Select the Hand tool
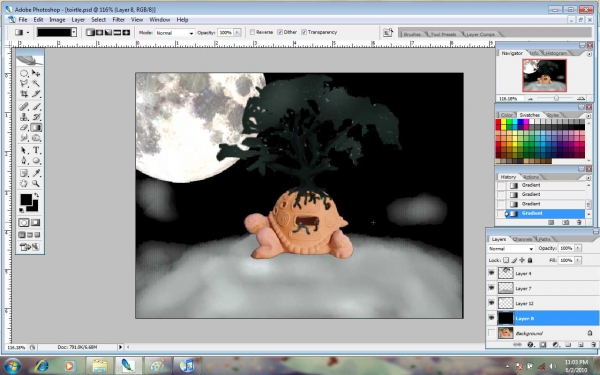600x375 pixels. pos(24,183)
